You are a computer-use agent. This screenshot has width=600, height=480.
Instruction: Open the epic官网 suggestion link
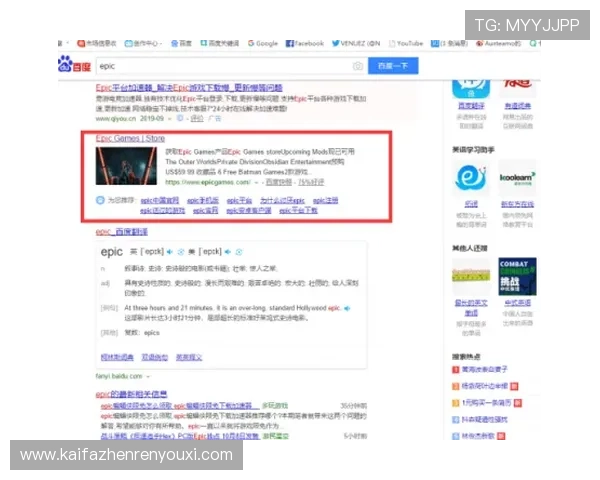[205, 211]
